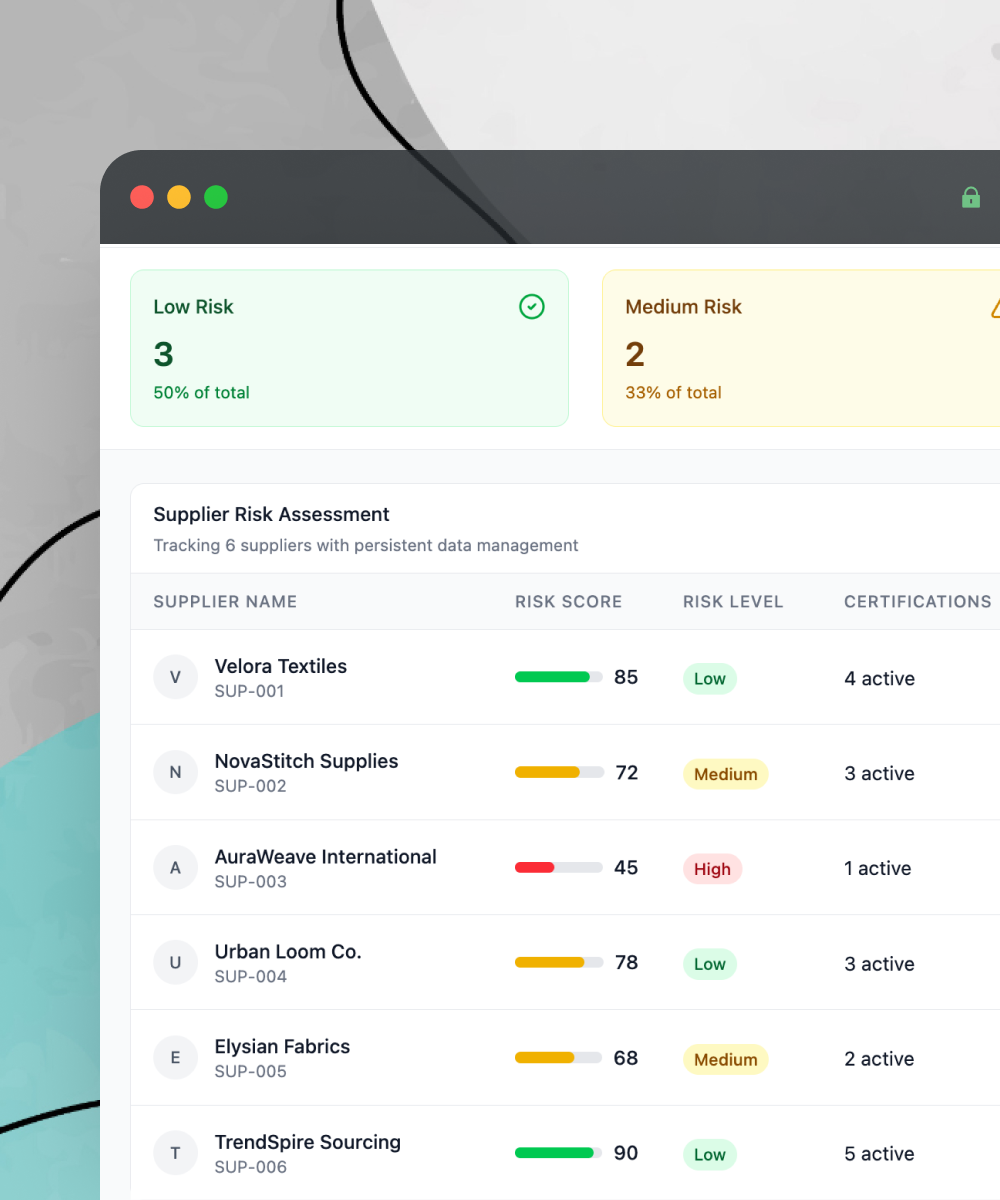Image resolution: width=1000 pixels, height=1200 pixels.
Task: Sort by Risk Level column header
Action: coord(733,602)
